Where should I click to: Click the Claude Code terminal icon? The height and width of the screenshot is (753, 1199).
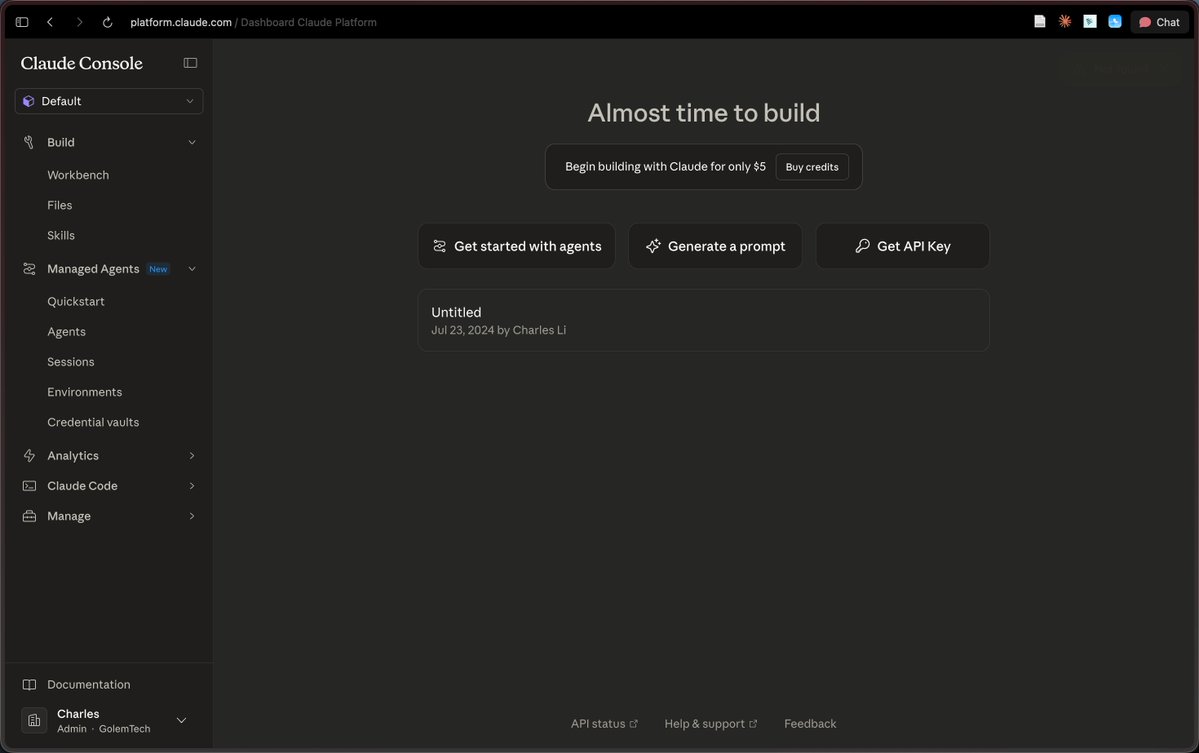(x=29, y=486)
